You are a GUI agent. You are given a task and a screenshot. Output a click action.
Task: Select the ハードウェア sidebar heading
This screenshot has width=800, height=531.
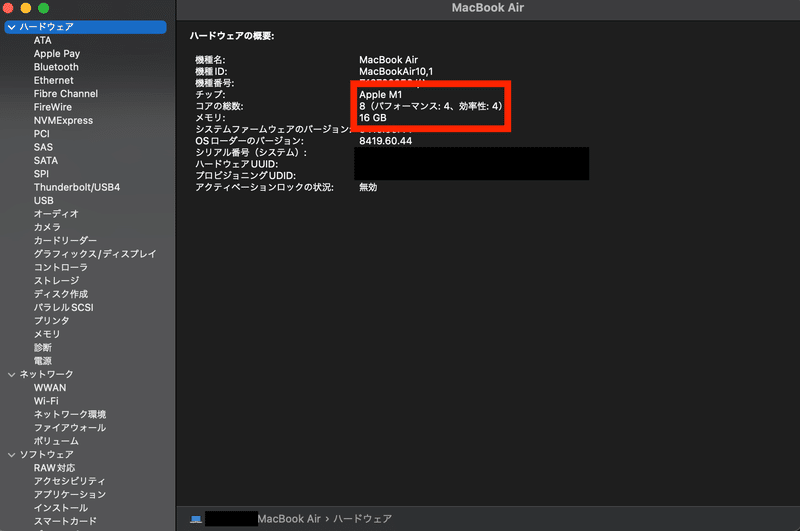tap(85, 27)
